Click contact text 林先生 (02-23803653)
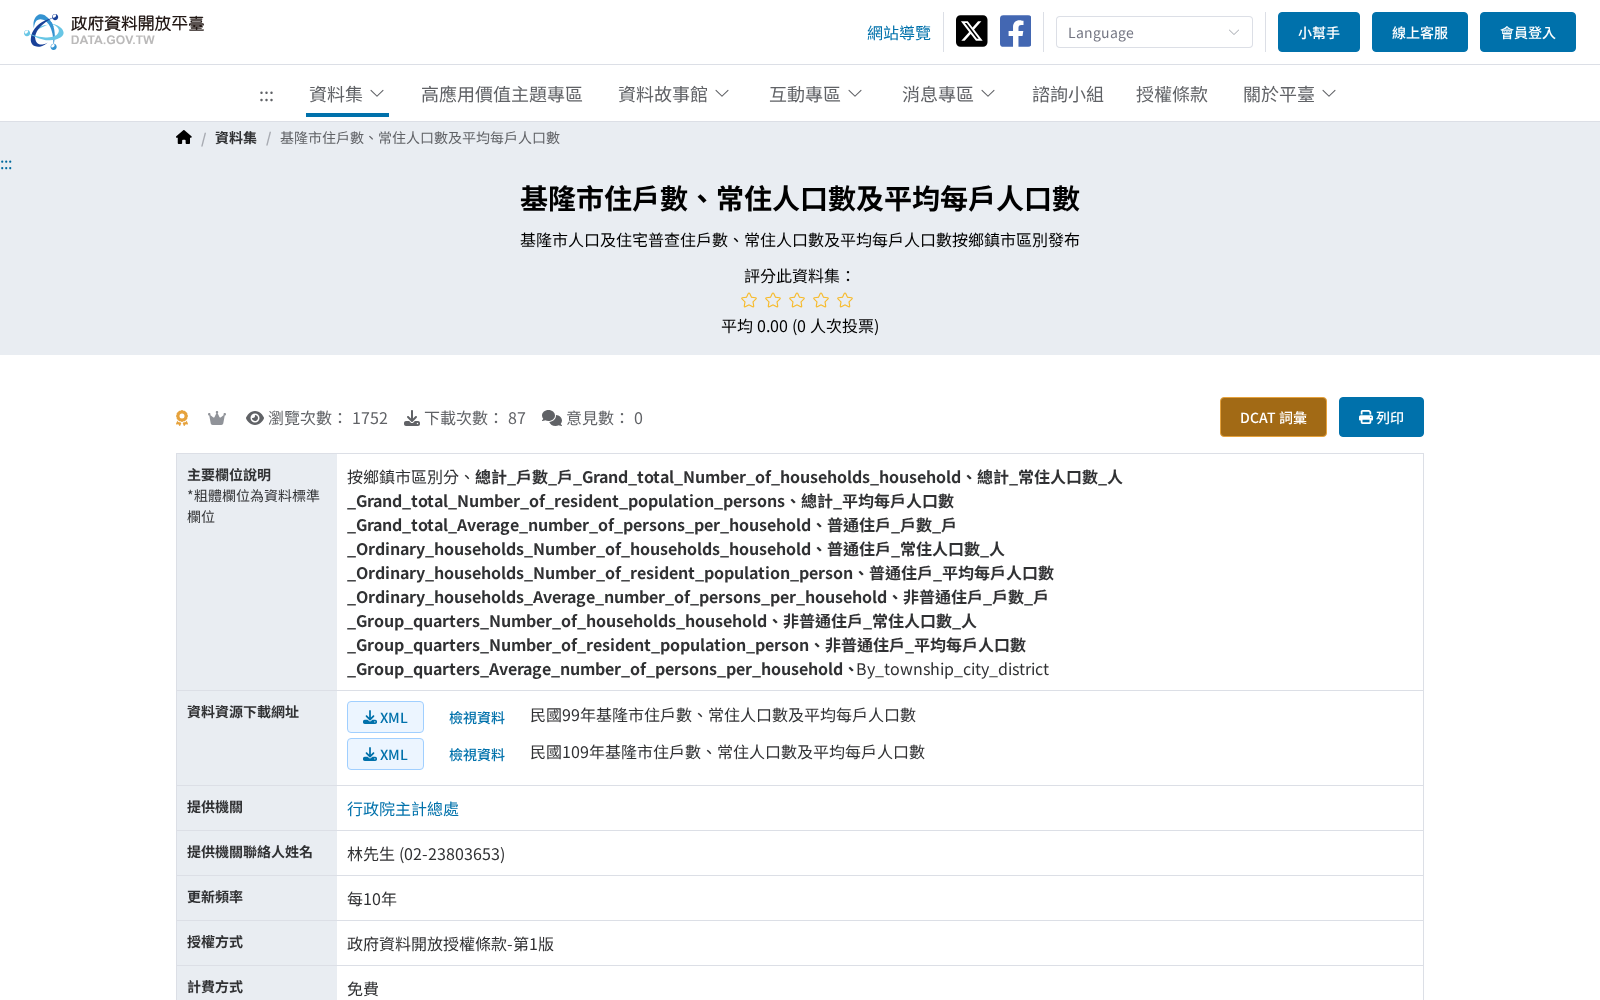 426,853
